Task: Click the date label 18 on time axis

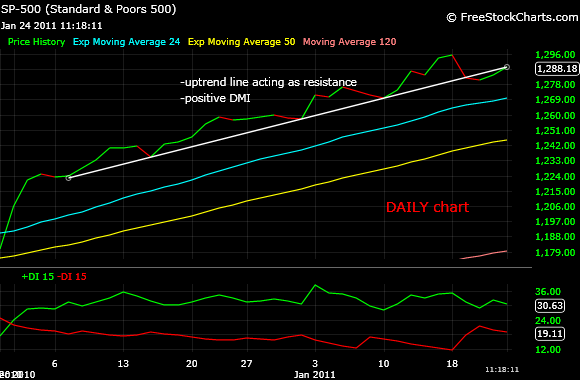Action: tap(452, 364)
